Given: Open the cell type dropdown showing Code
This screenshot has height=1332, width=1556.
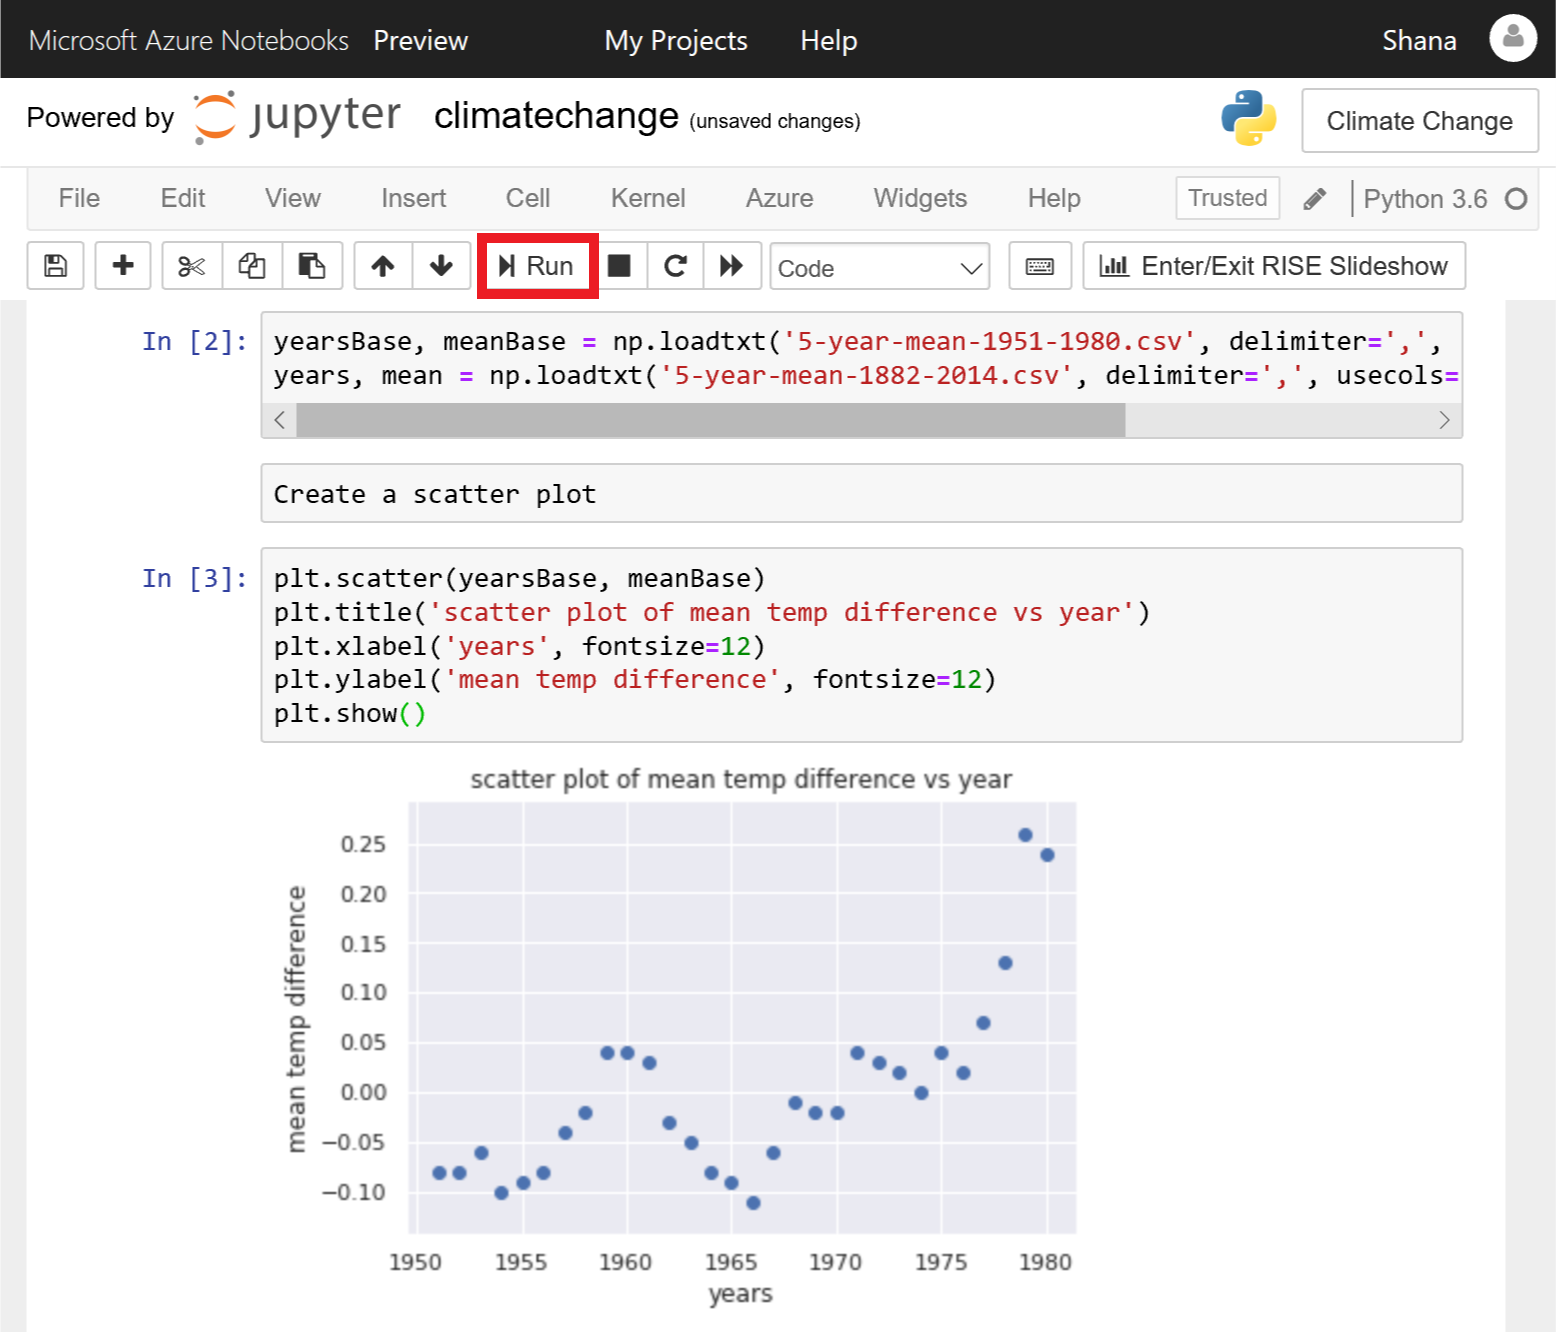Looking at the screenshot, I should (x=879, y=267).
